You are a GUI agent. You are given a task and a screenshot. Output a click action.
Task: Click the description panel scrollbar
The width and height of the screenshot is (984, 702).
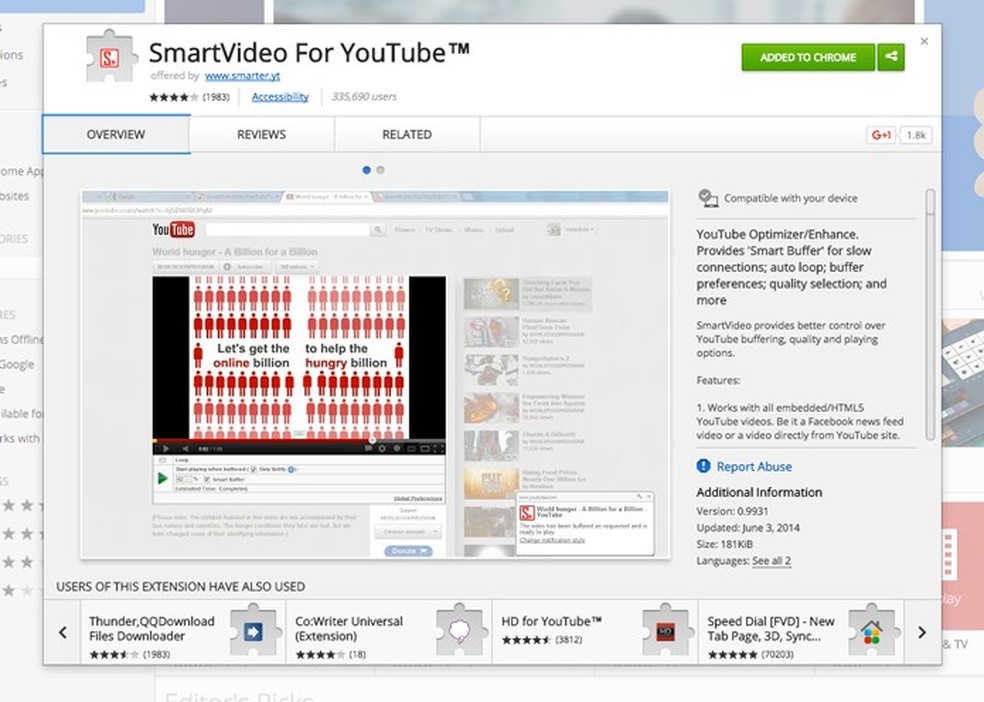(930, 315)
